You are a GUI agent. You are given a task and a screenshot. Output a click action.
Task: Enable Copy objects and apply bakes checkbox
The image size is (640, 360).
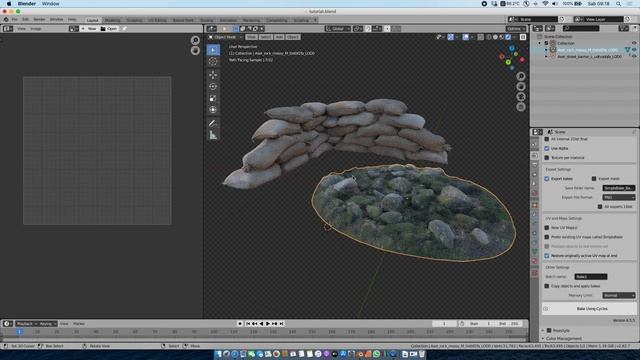pos(547,286)
